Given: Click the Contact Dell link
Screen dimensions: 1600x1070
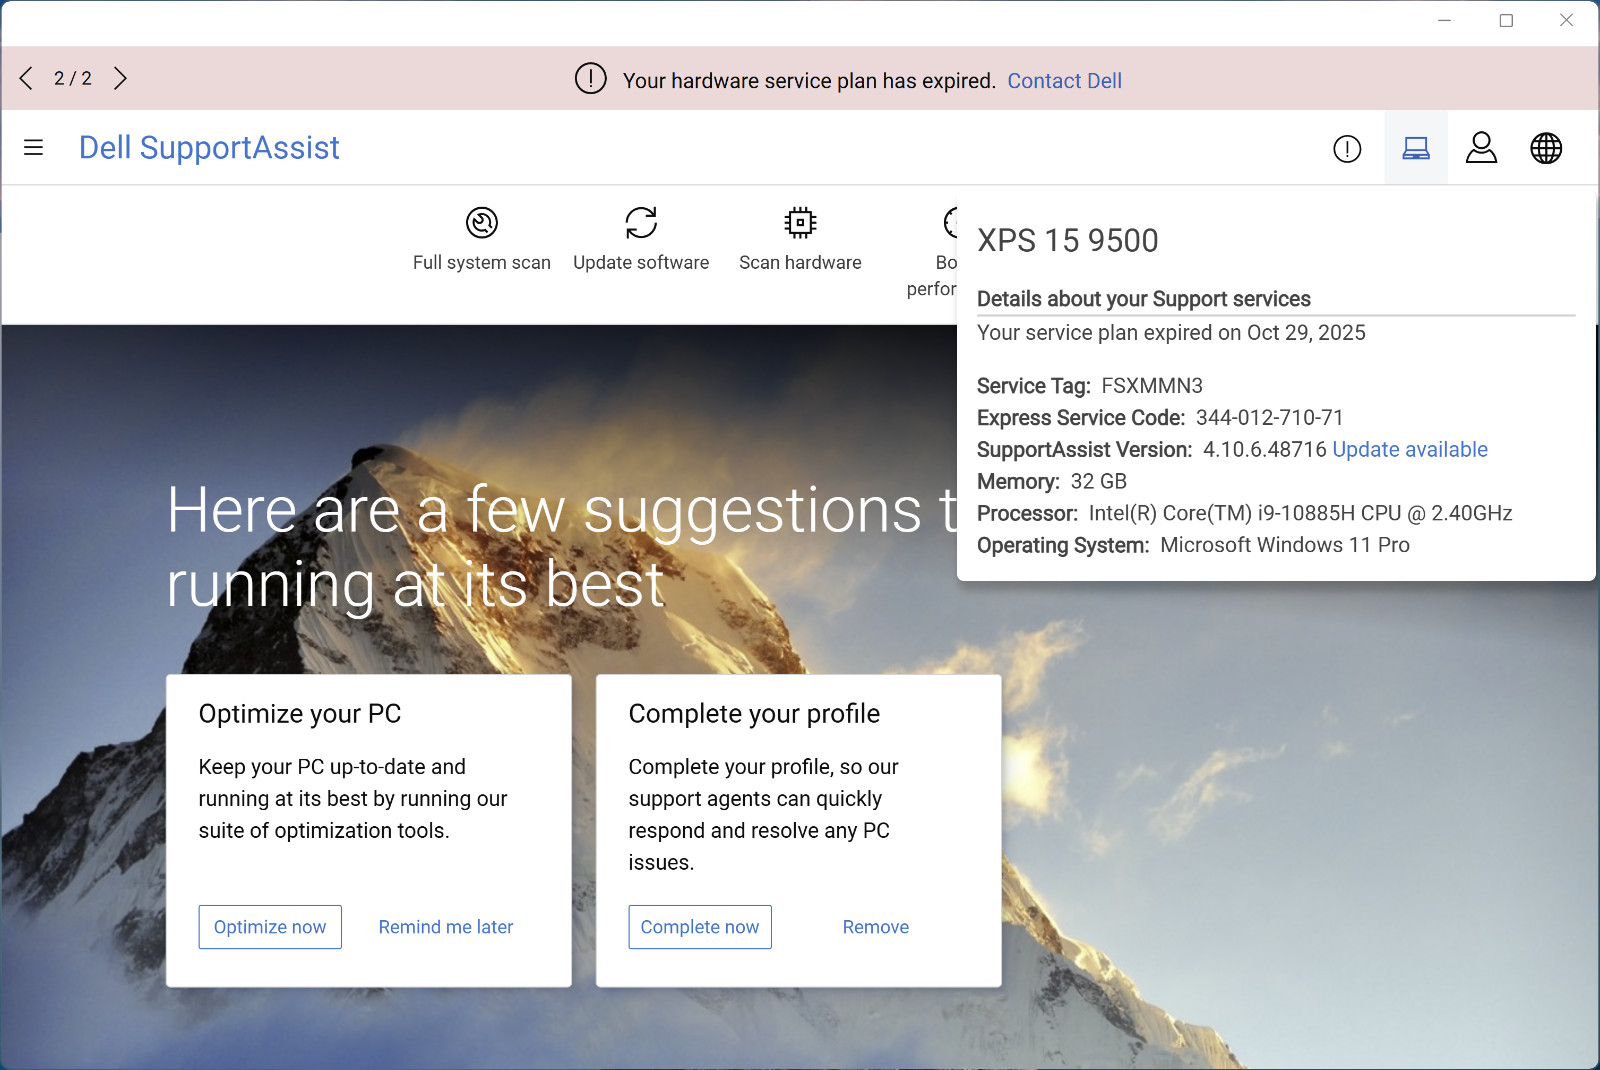Looking at the screenshot, I should tap(1064, 81).
